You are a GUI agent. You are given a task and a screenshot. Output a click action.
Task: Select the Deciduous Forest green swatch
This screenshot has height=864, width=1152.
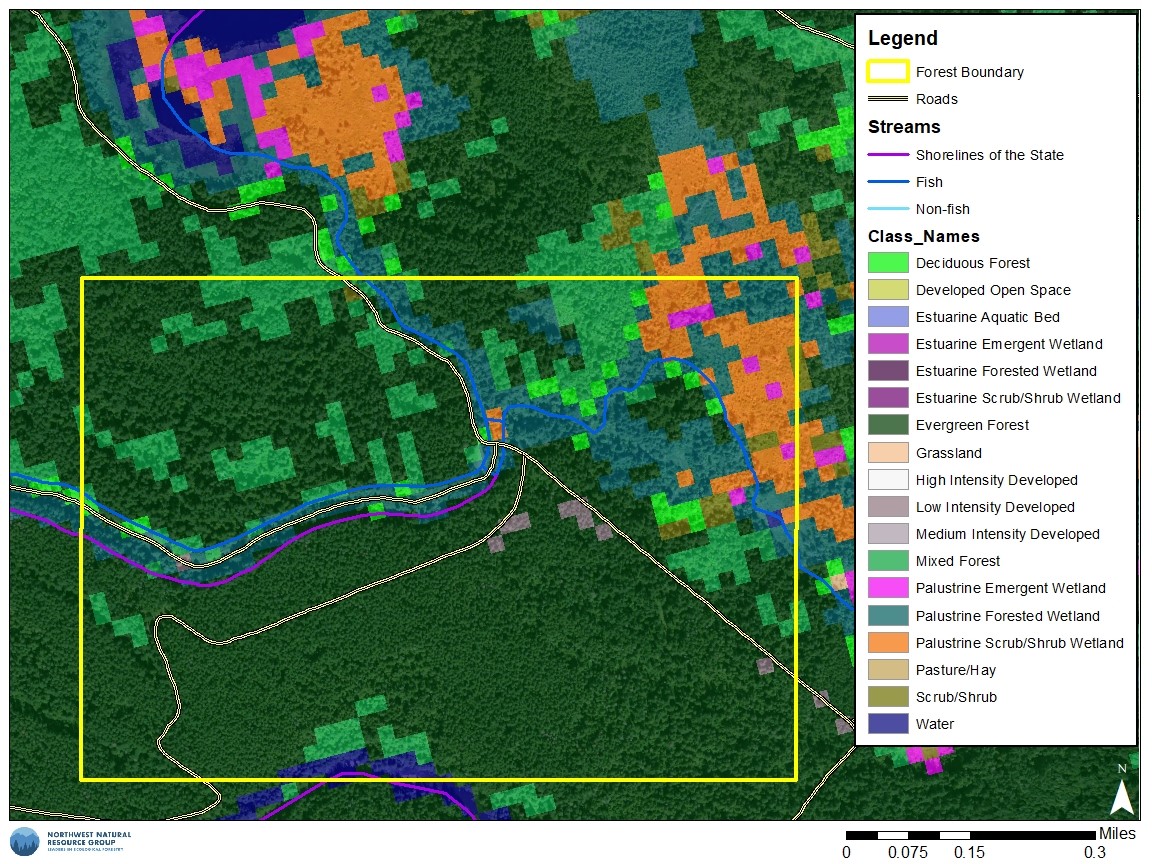point(887,263)
